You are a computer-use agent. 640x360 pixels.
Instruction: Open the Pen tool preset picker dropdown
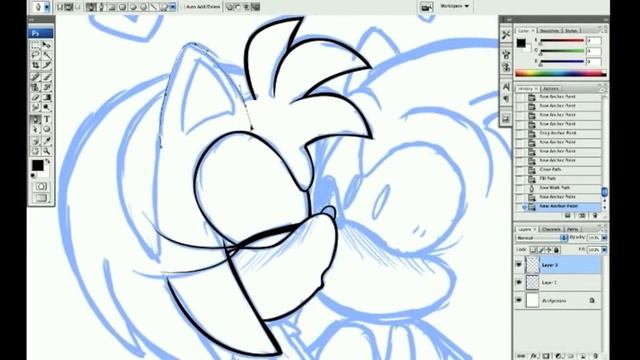(x=47, y=7)
